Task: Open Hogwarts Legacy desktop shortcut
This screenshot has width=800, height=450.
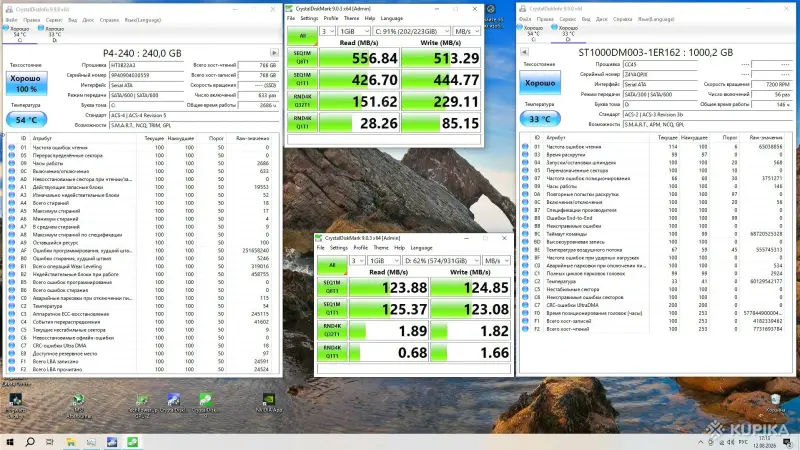Action: click(x=15, y=401)
